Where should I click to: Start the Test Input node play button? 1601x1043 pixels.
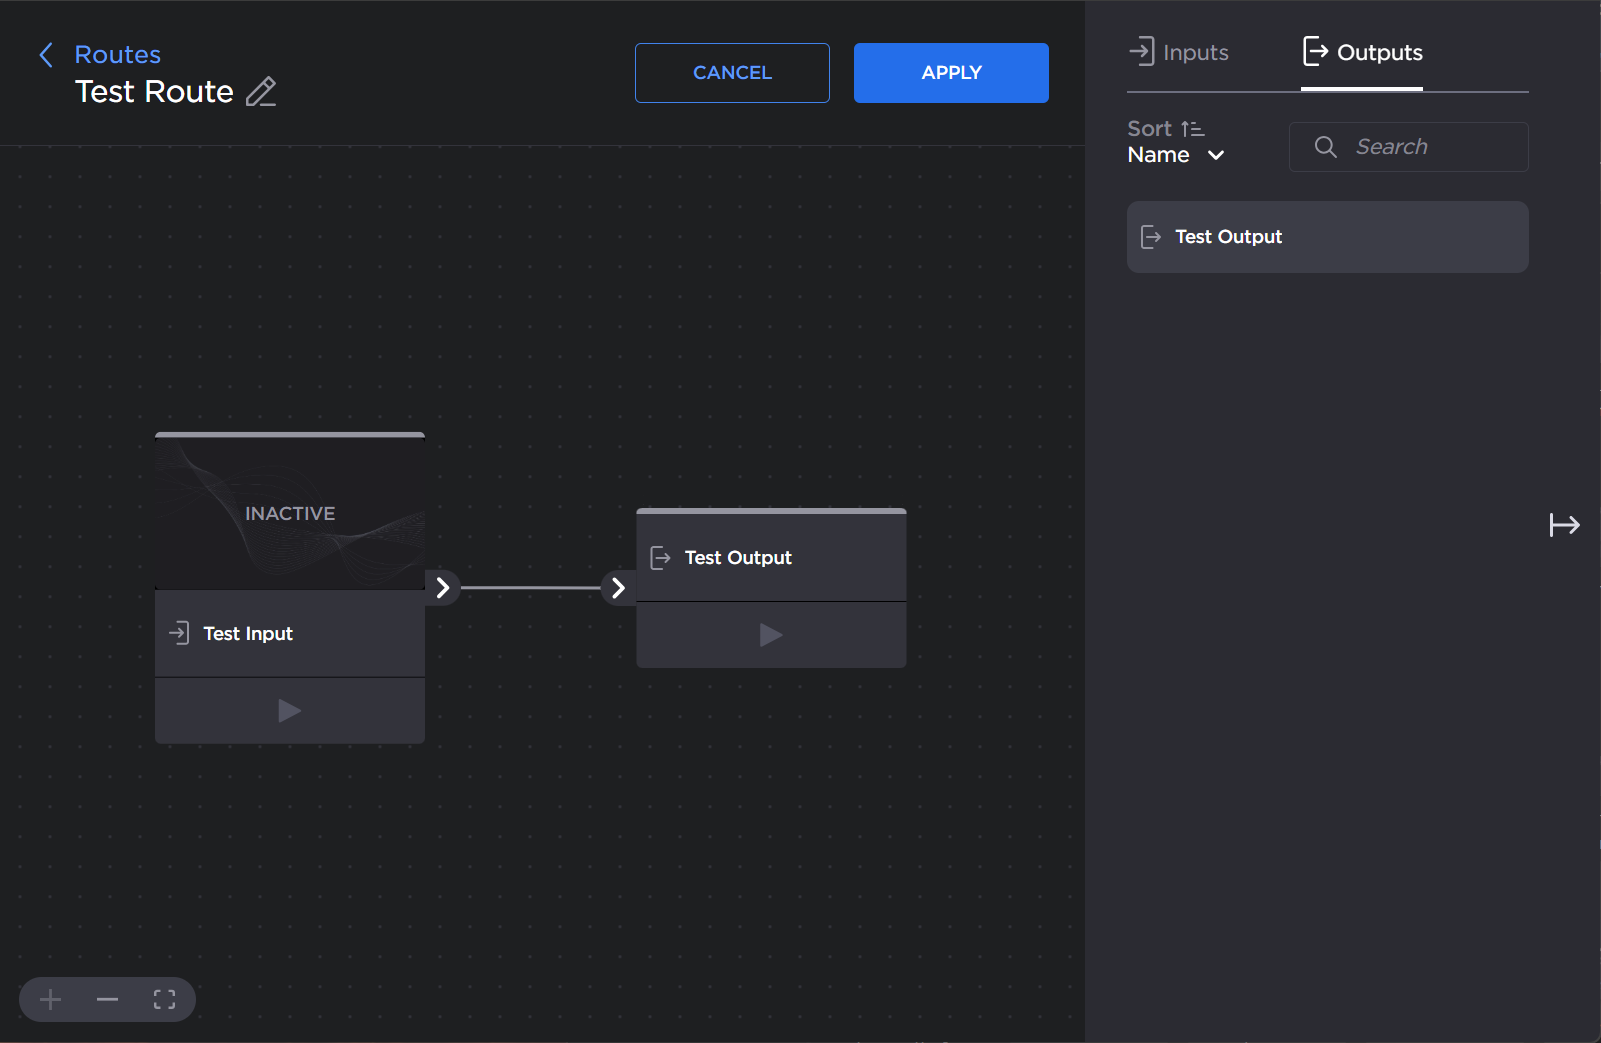tap(289, 711)
